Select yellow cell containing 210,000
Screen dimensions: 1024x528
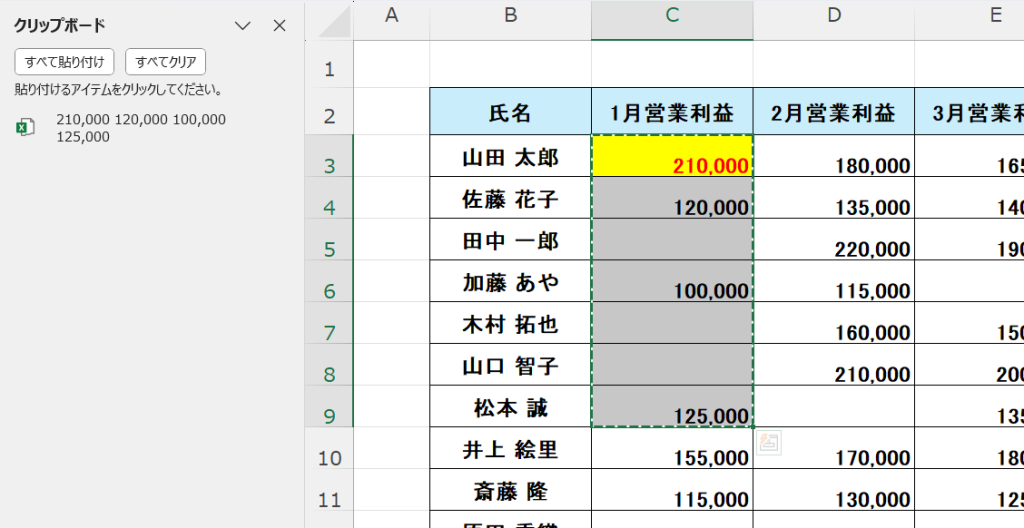pos(672,157)
